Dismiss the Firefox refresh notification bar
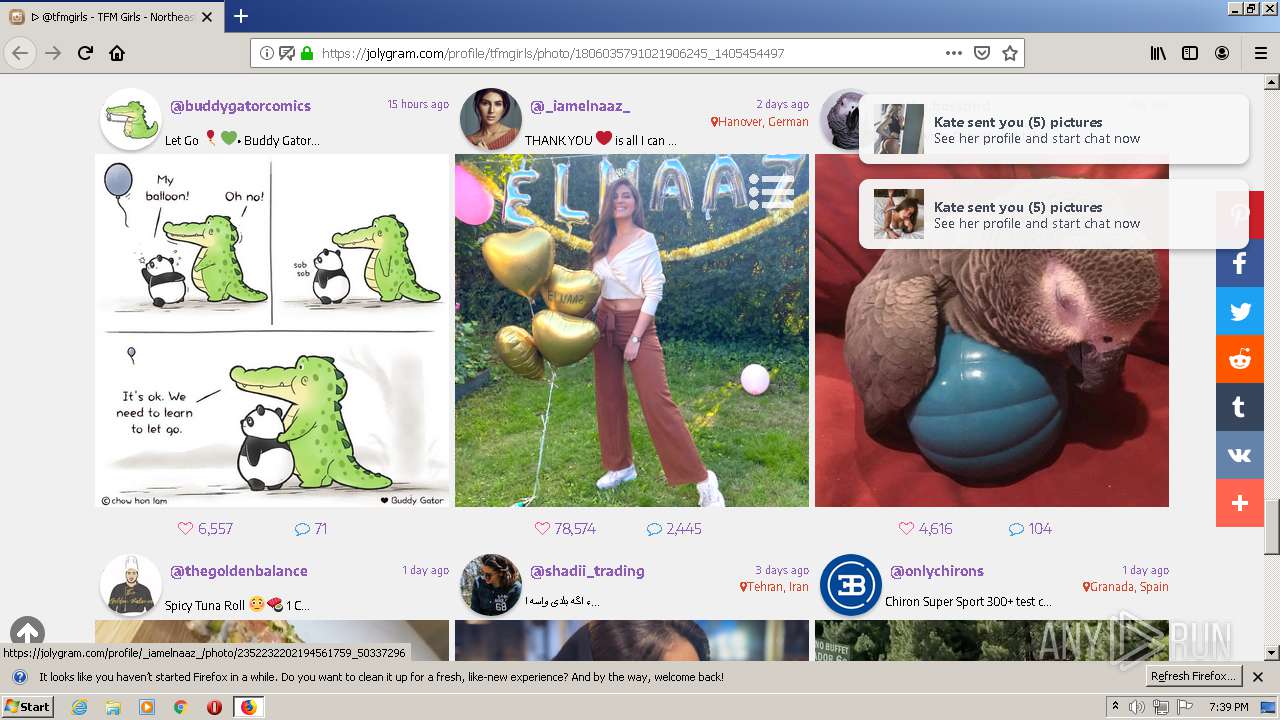 coord(1258,677)
